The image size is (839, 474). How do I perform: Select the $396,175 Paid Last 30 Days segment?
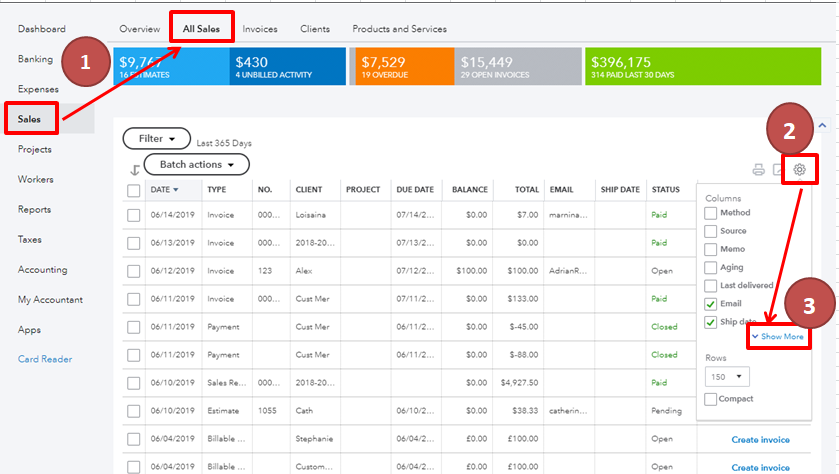click(x=703, y=66)
